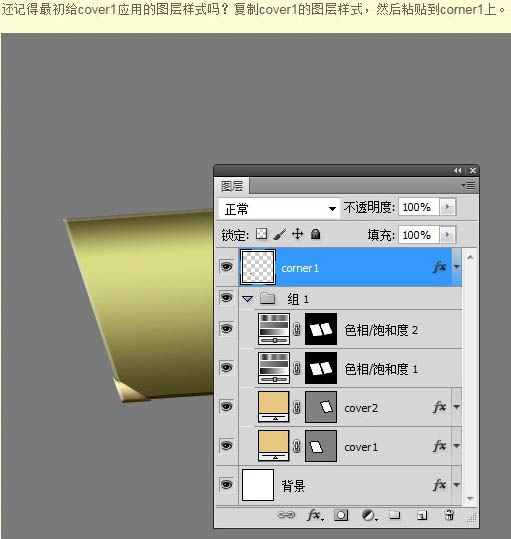Click the link layers icon at panel bottom

[286, 515]
